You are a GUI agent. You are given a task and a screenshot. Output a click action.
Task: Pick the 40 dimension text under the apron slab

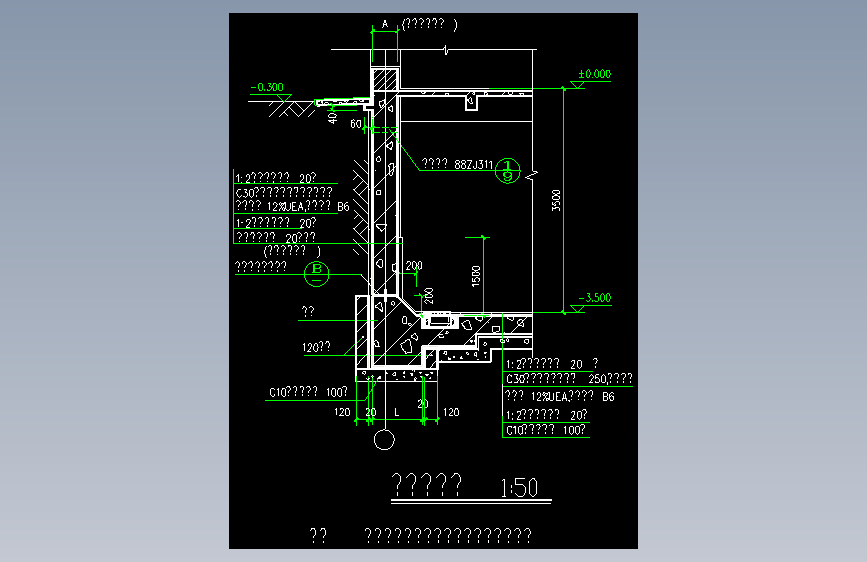click(x=332, y=117)
